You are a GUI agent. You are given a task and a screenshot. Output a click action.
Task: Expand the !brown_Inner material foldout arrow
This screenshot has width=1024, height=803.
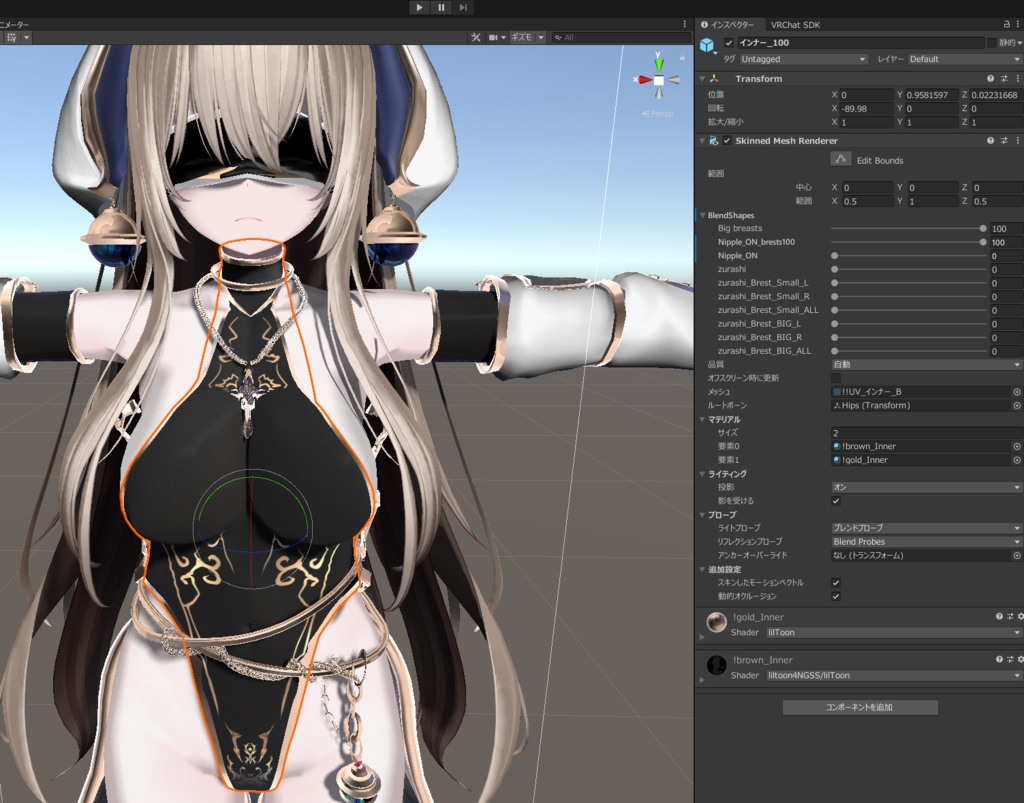[x=703, y=680]
